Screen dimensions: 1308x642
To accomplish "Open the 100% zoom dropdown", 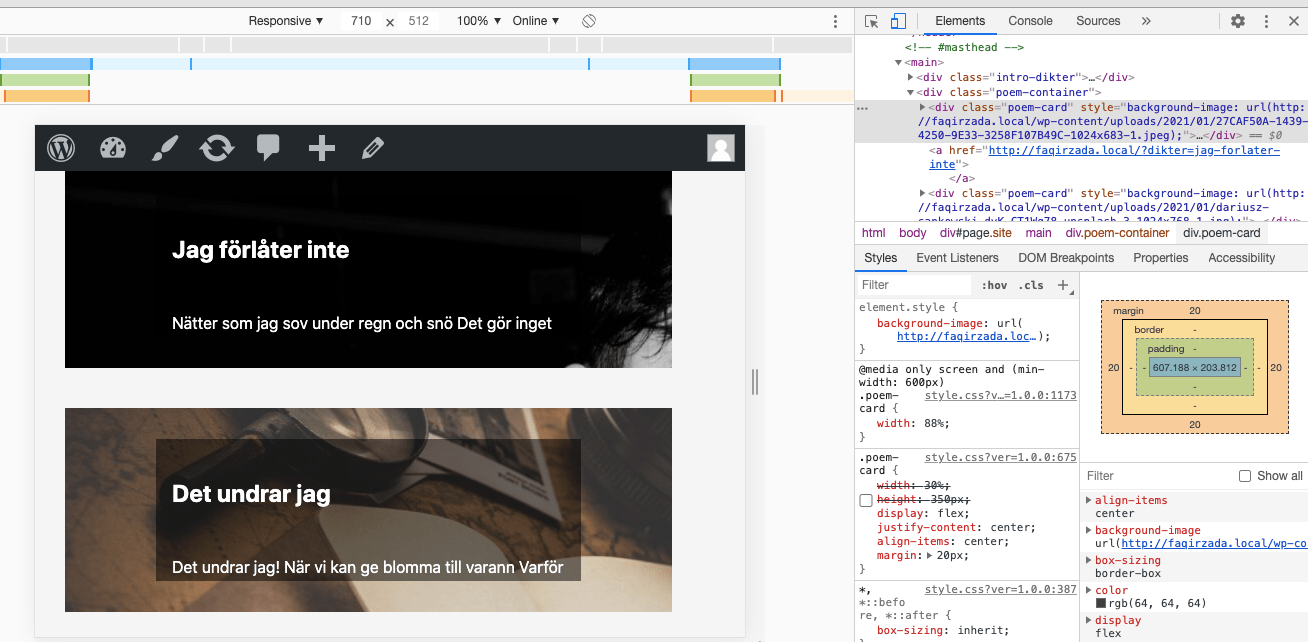I will click(479, 21).
